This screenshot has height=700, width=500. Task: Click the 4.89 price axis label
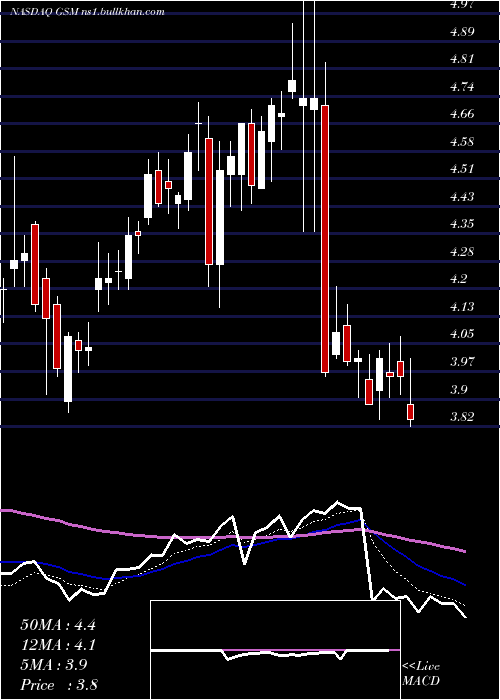pyautogui.click(x=462, y=31)
